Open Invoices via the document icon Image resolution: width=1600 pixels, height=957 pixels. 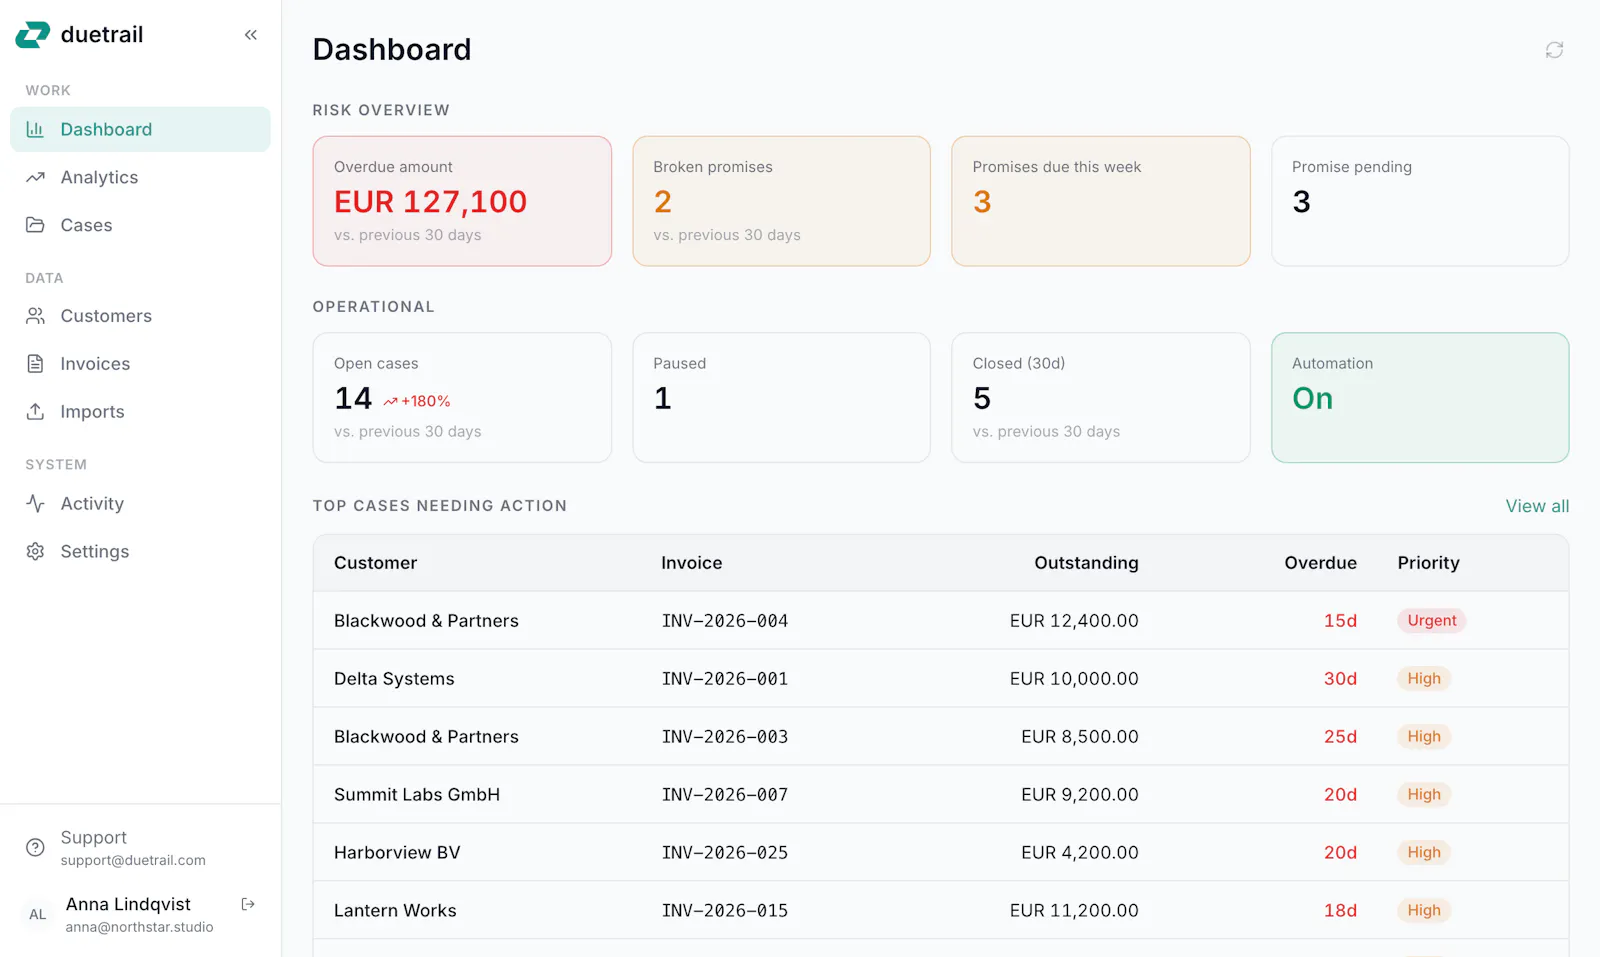[x=35, y=364]
